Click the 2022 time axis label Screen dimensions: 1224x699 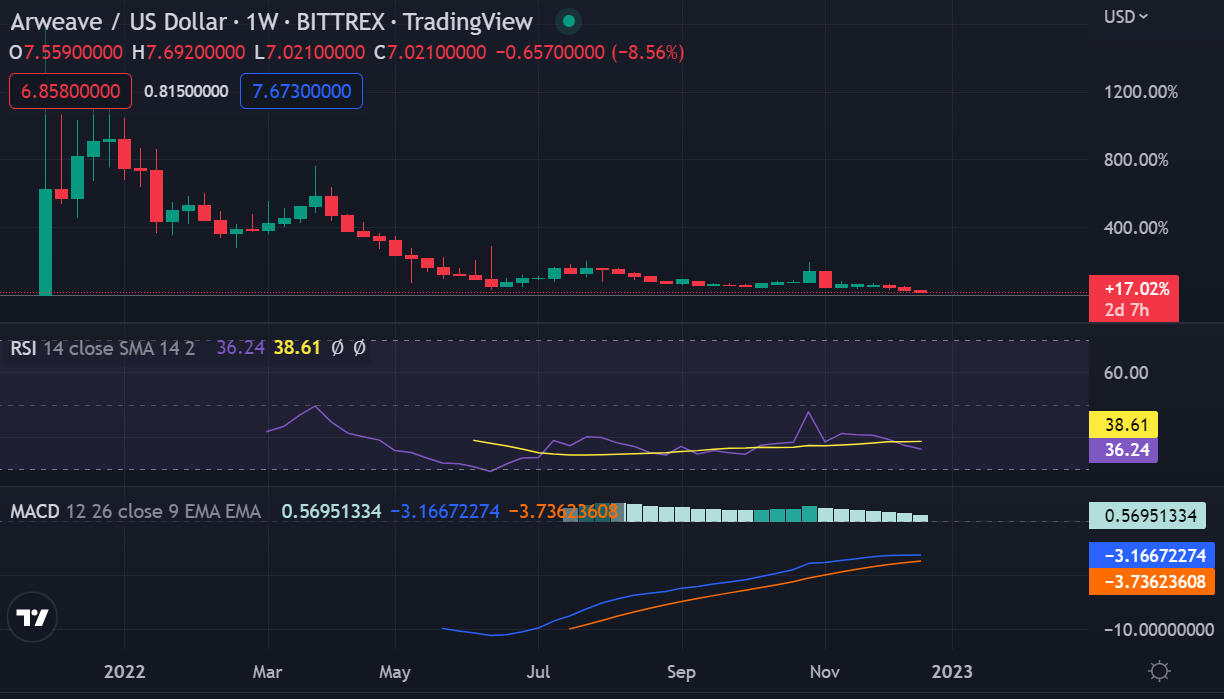pos(126,670)
